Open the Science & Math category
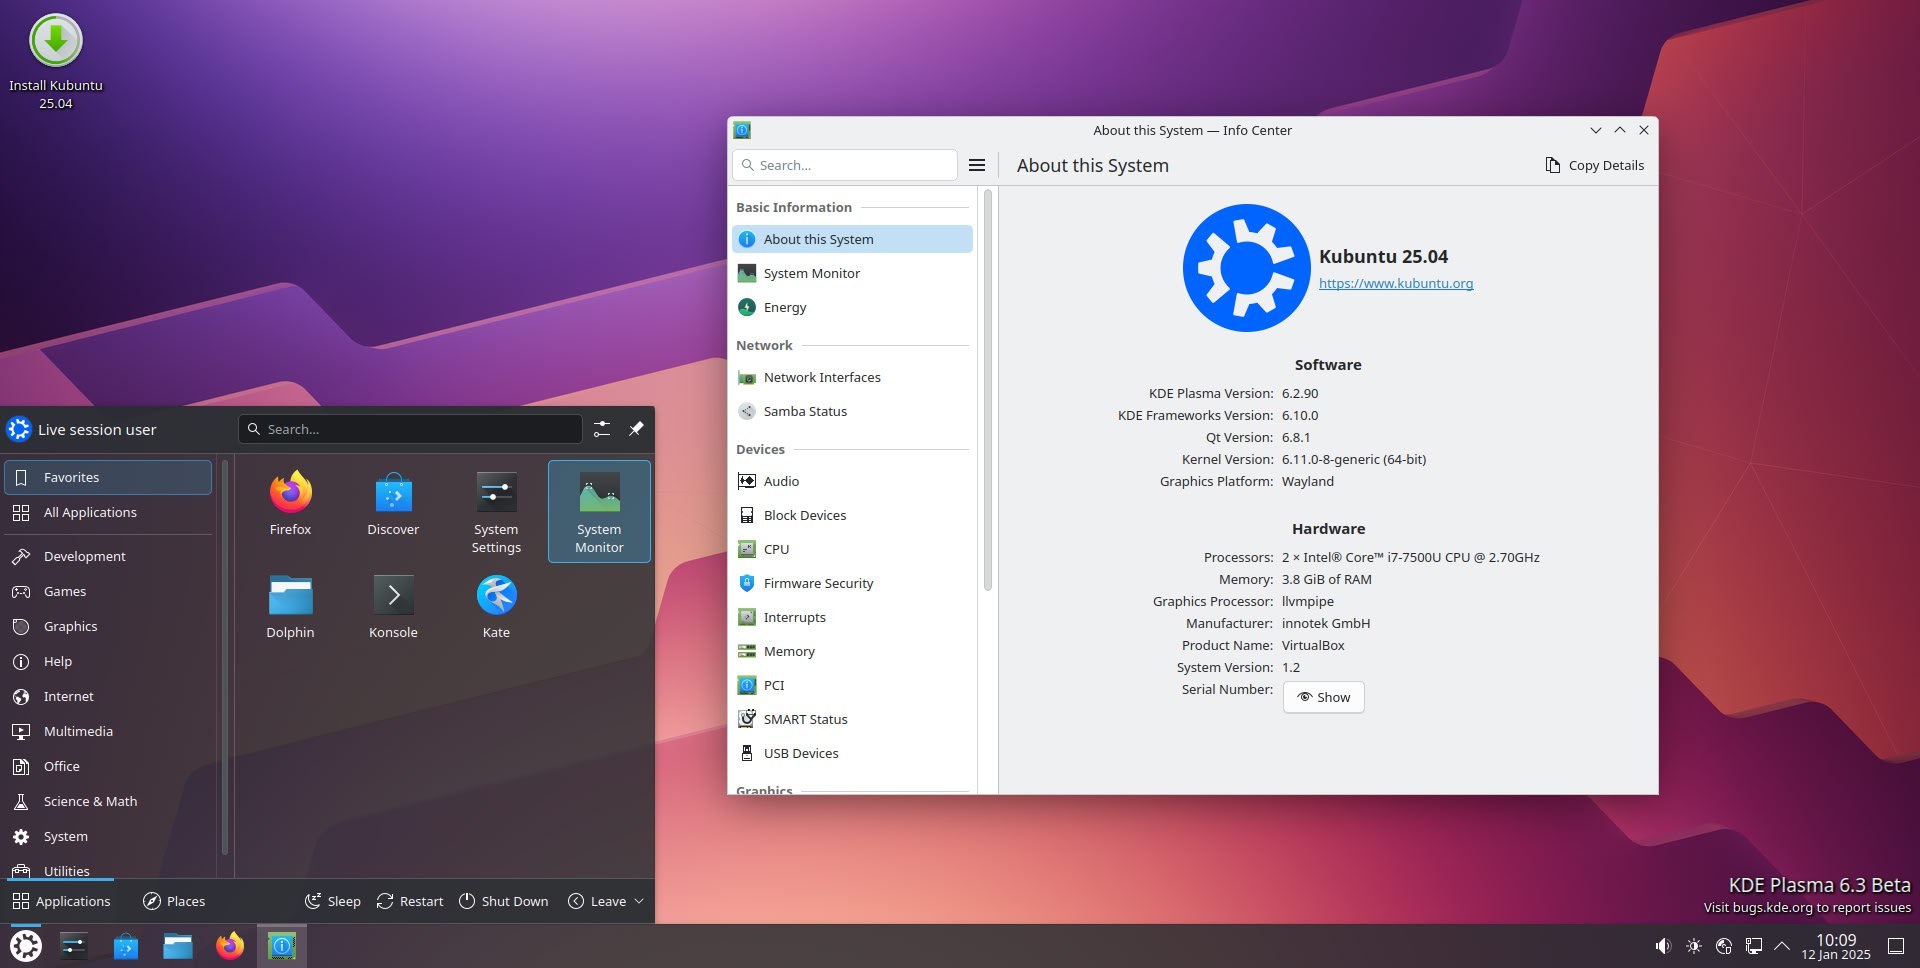The width and height of the screenshot is (1920, 968). tap(108, 801)
